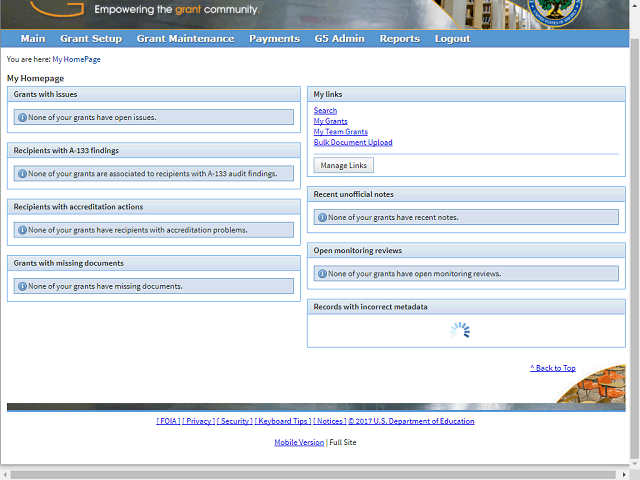Open the Notices footer link
Image resolution: width=640 pixels, height=480 pixels.
tap(329, 421)
